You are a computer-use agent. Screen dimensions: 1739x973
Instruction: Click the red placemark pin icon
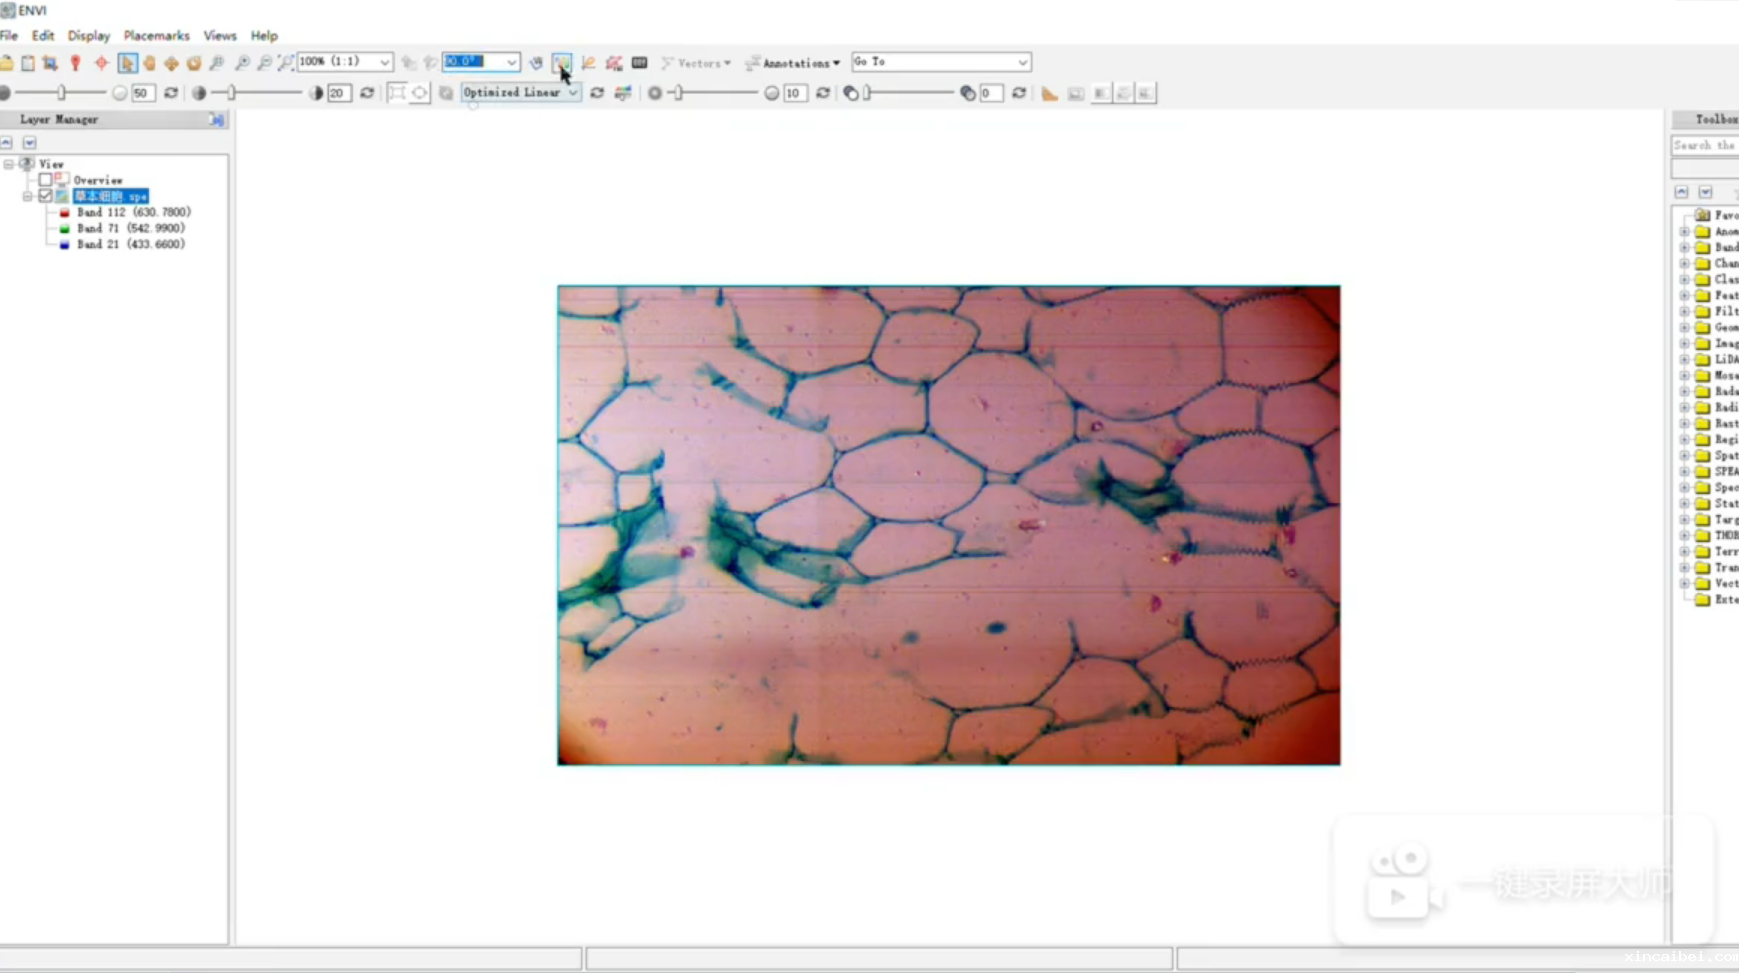click(x=75, y=63)
